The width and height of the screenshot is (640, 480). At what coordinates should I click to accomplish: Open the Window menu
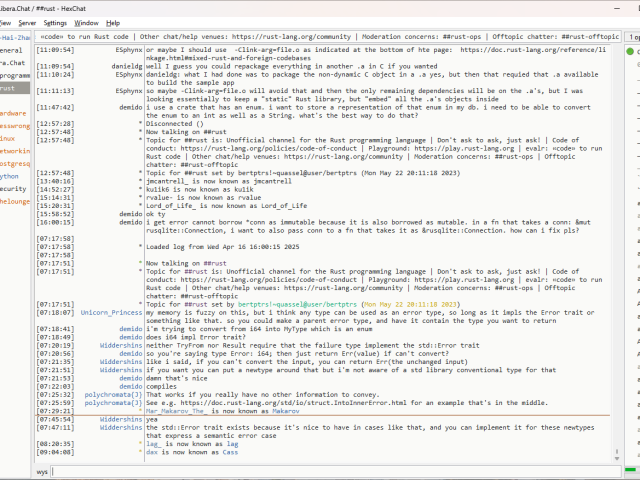(87, 22)
